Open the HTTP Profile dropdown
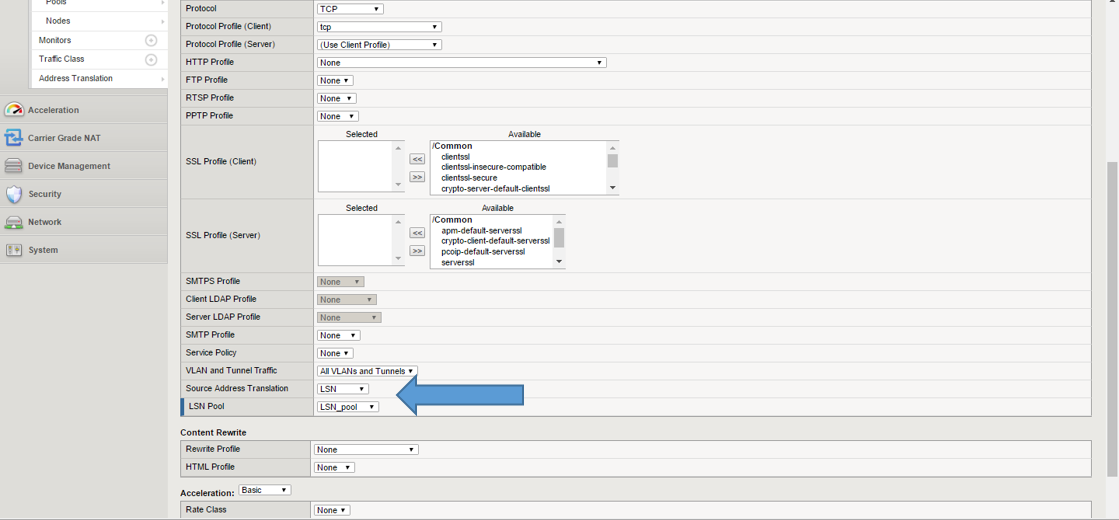Viewport: 1119px width, 520px height. click(x=461, y=63)
